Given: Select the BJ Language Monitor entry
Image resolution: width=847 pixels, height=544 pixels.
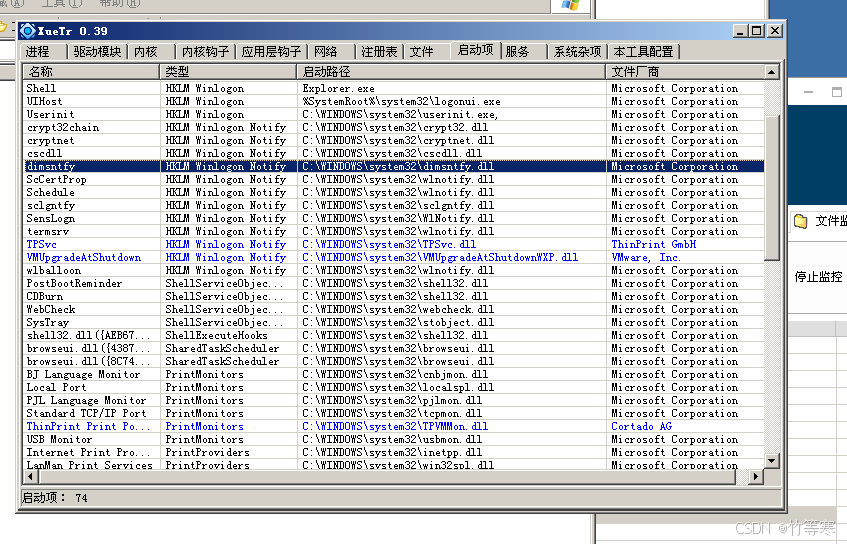Looking at the screenshot, I should click(84, 374).
